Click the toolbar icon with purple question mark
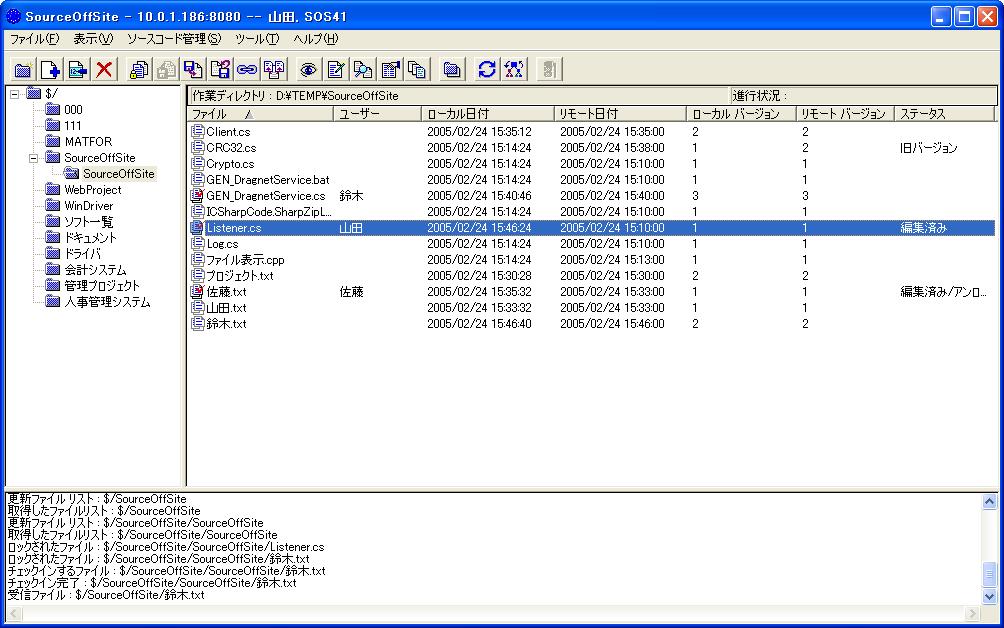 [x=220, y=69]
